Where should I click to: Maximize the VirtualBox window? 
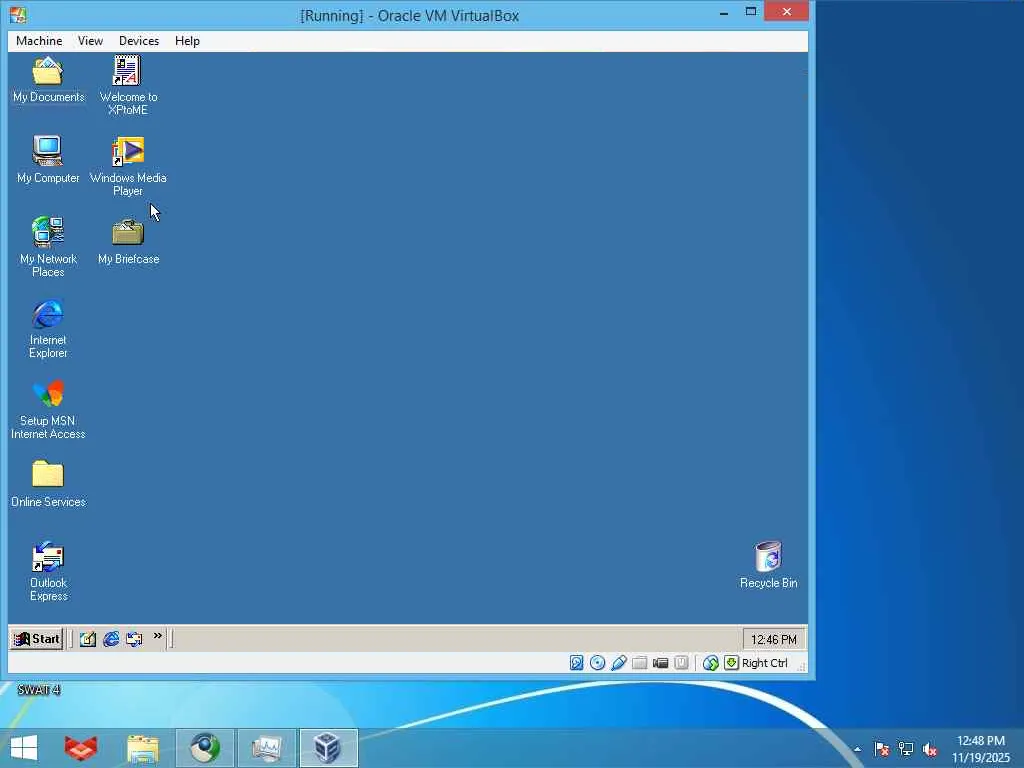coord(751,12)
